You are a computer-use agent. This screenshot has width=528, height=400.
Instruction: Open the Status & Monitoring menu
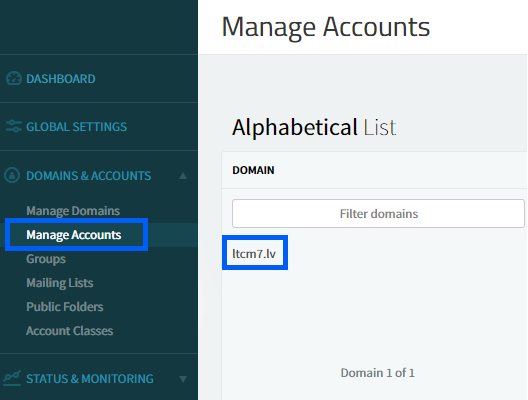[x=90, y=379]
